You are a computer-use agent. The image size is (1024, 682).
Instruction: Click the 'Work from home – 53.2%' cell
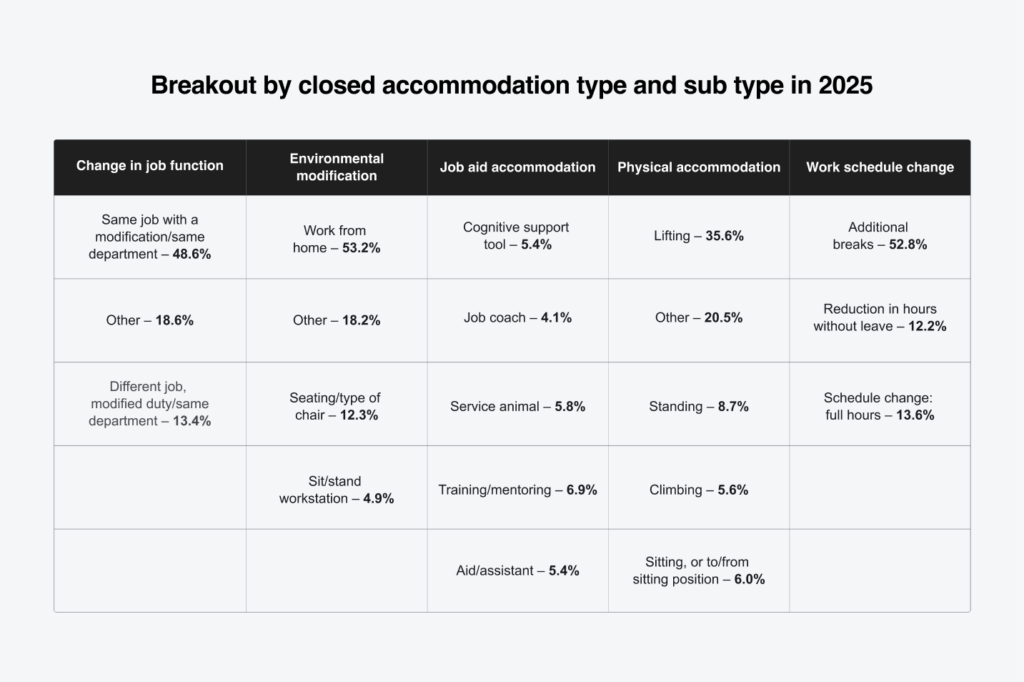337,239
